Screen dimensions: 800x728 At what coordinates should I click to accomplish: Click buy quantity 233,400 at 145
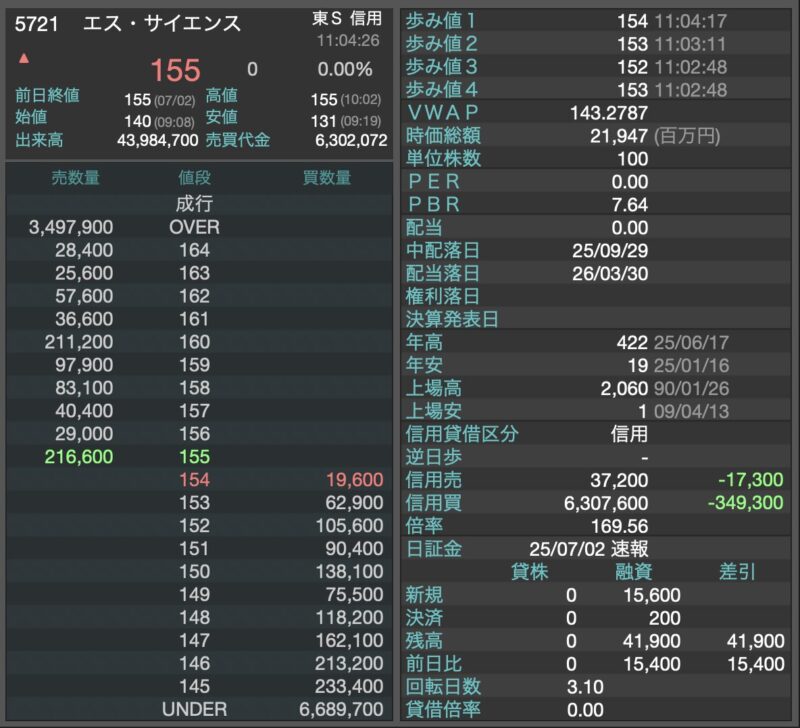(349, 687)
